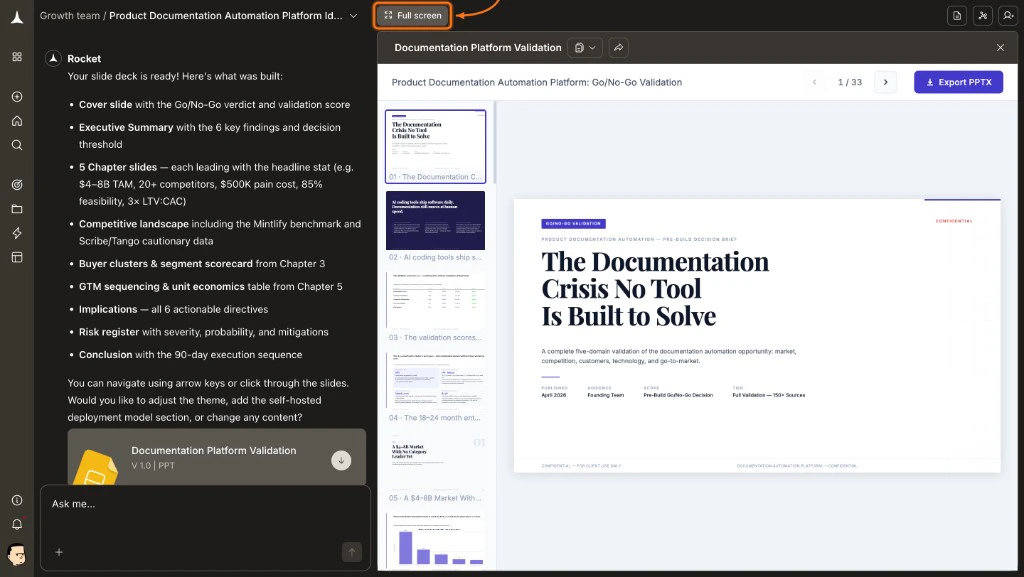Click the workflow icon in the top right
The width and height of the screenshot is (1024, 577).
[x=983, y=15]
